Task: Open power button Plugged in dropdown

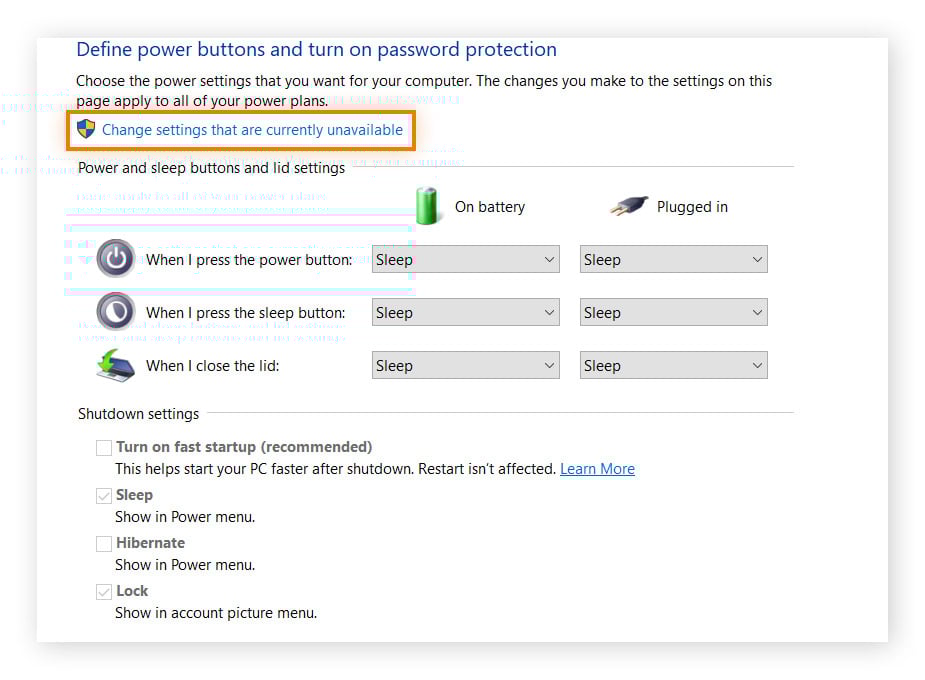Action: [x=673, y=260]
